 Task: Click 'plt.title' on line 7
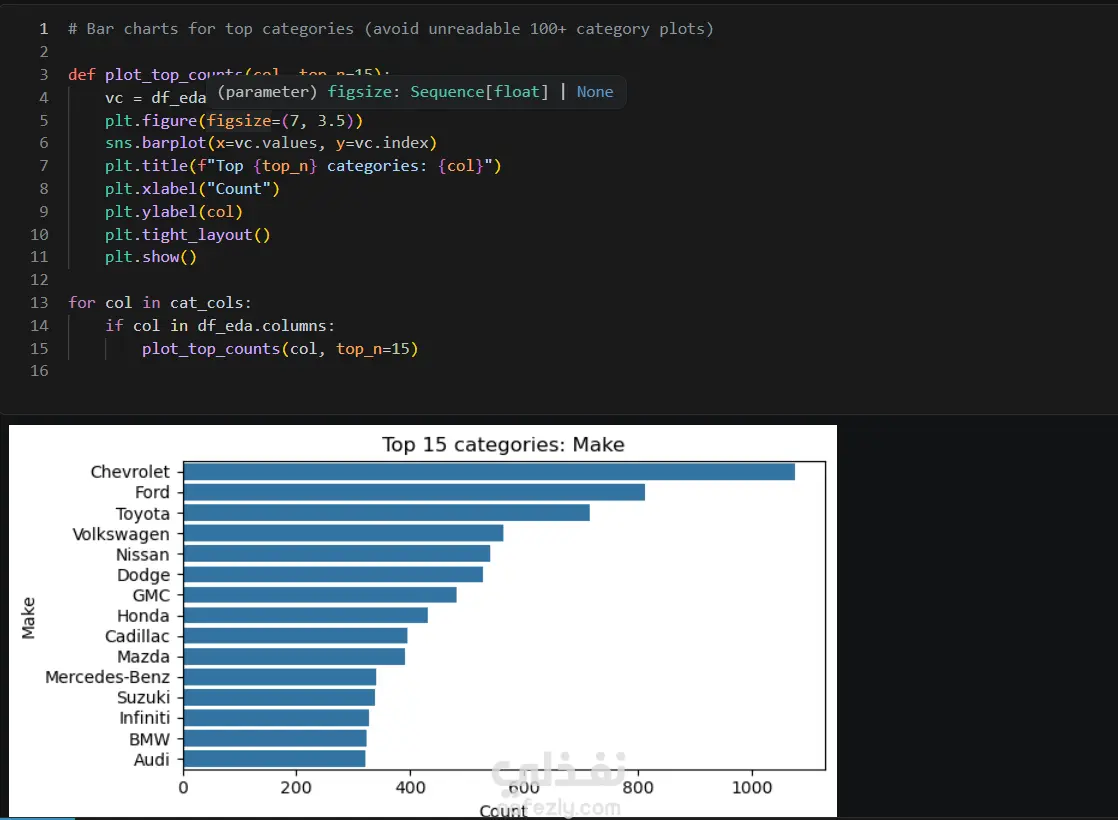[x=147, y=166]
